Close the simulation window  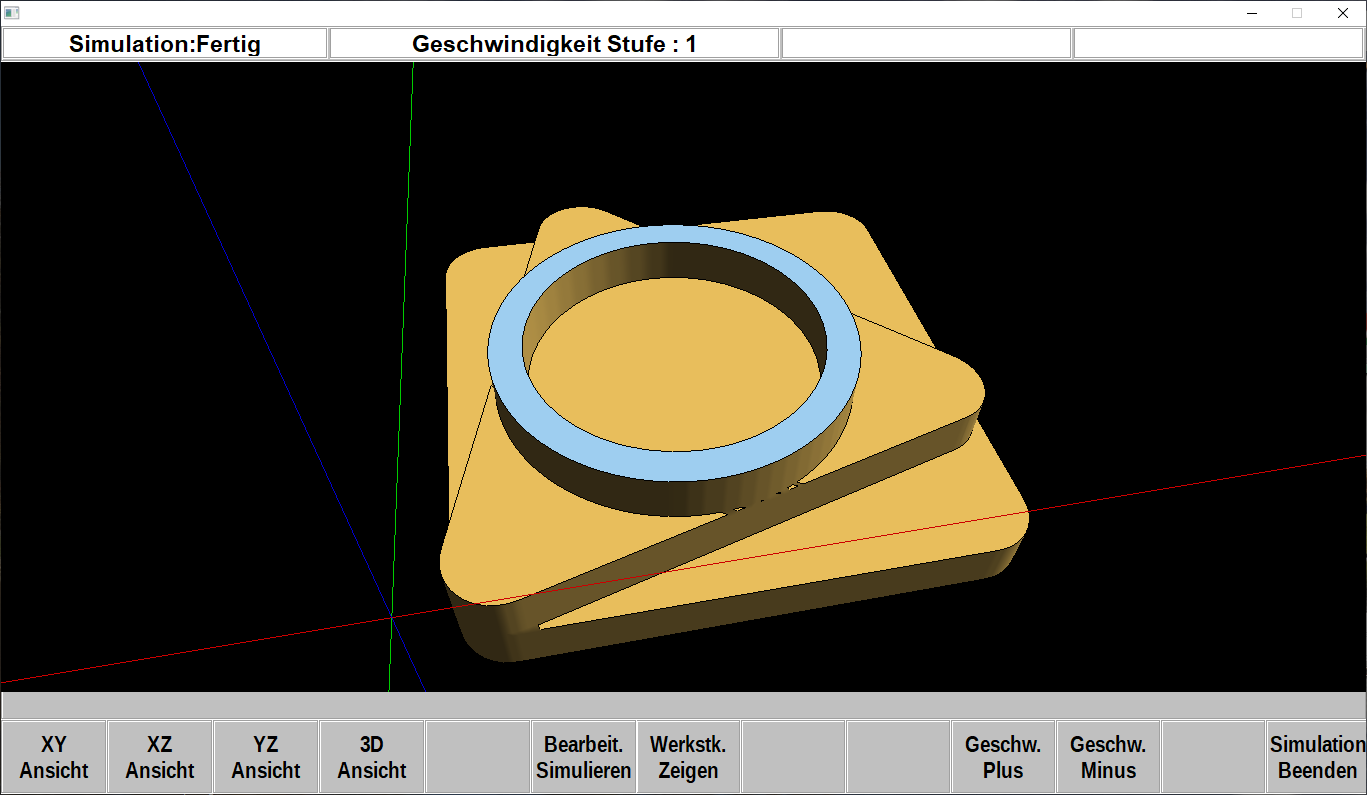(1343, 13)
